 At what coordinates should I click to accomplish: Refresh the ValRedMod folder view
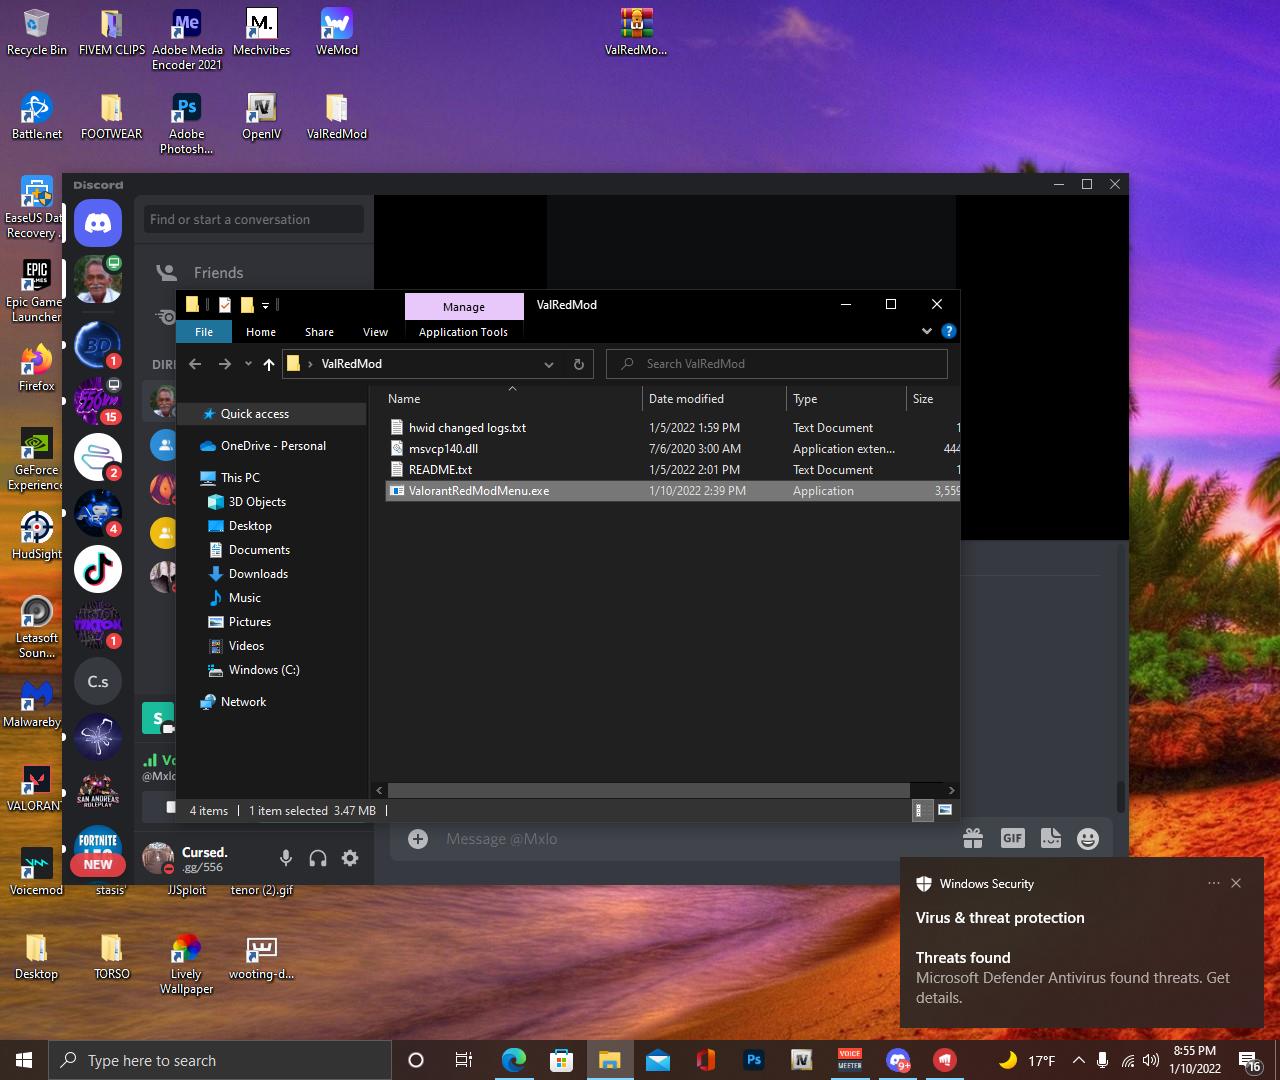click(578, 364)
